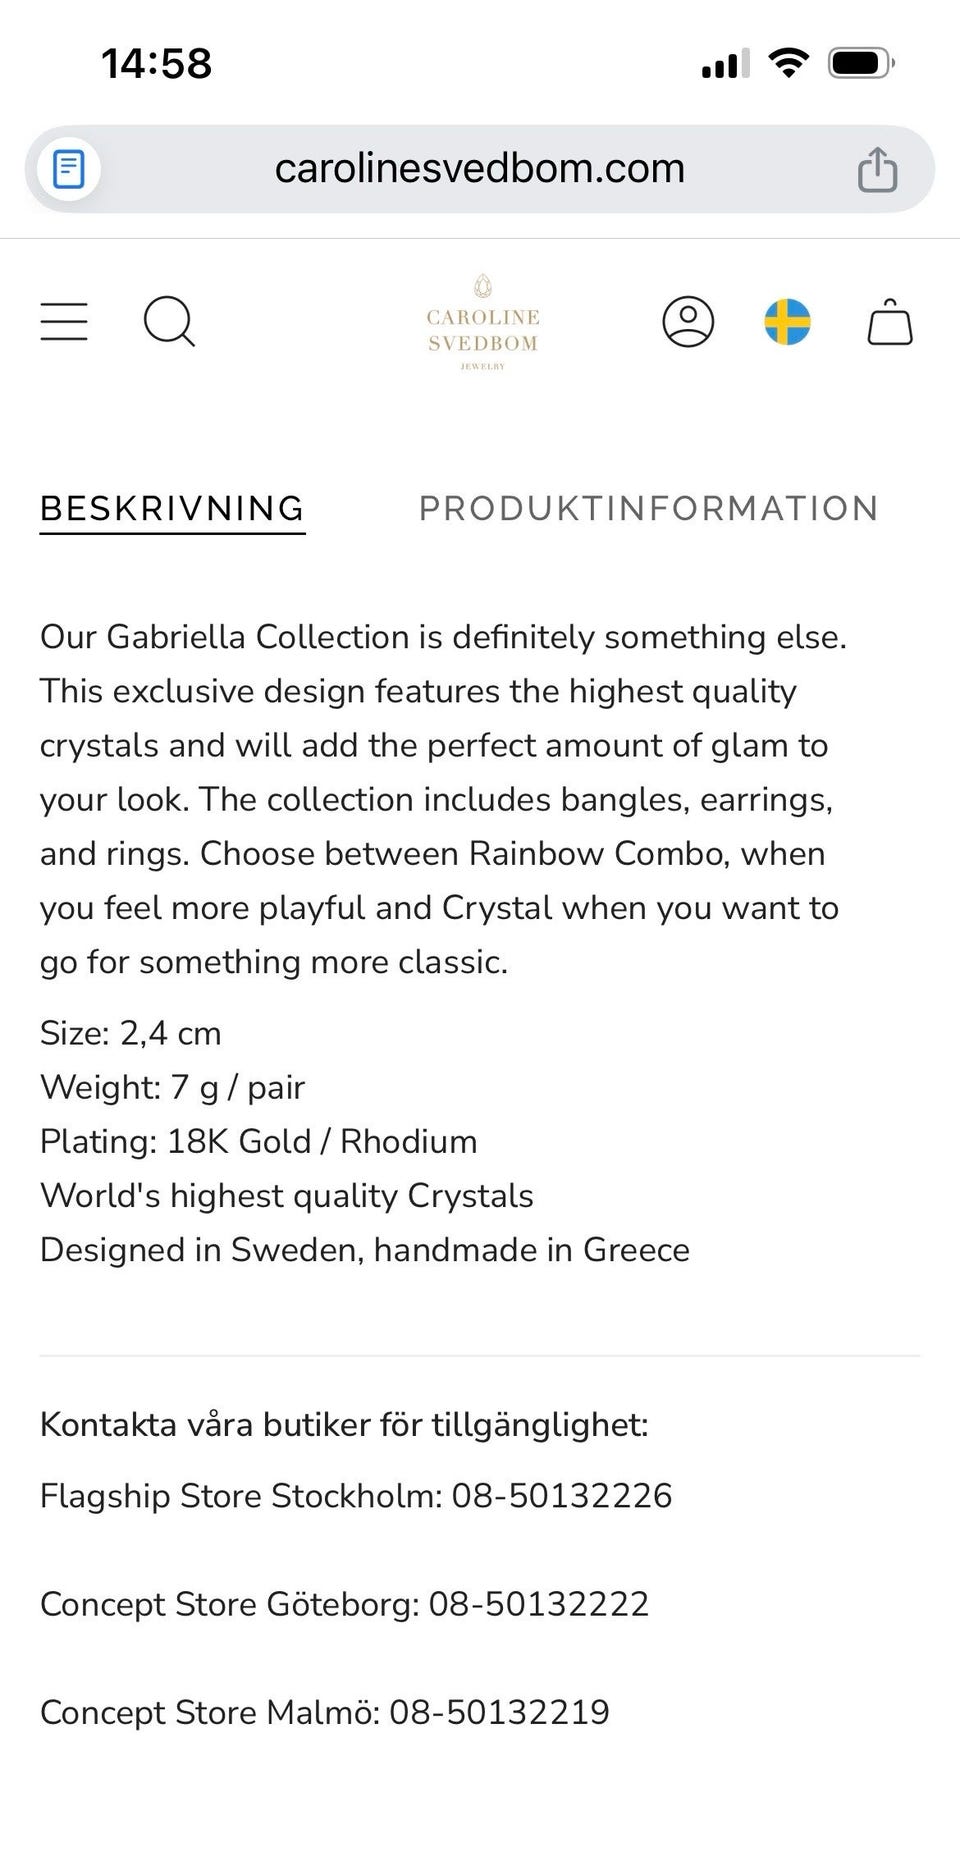This screenshot has height=1861, width=960.
Task: Call Concept Store Göteborg phone number
Action: tap(539, 1604)
